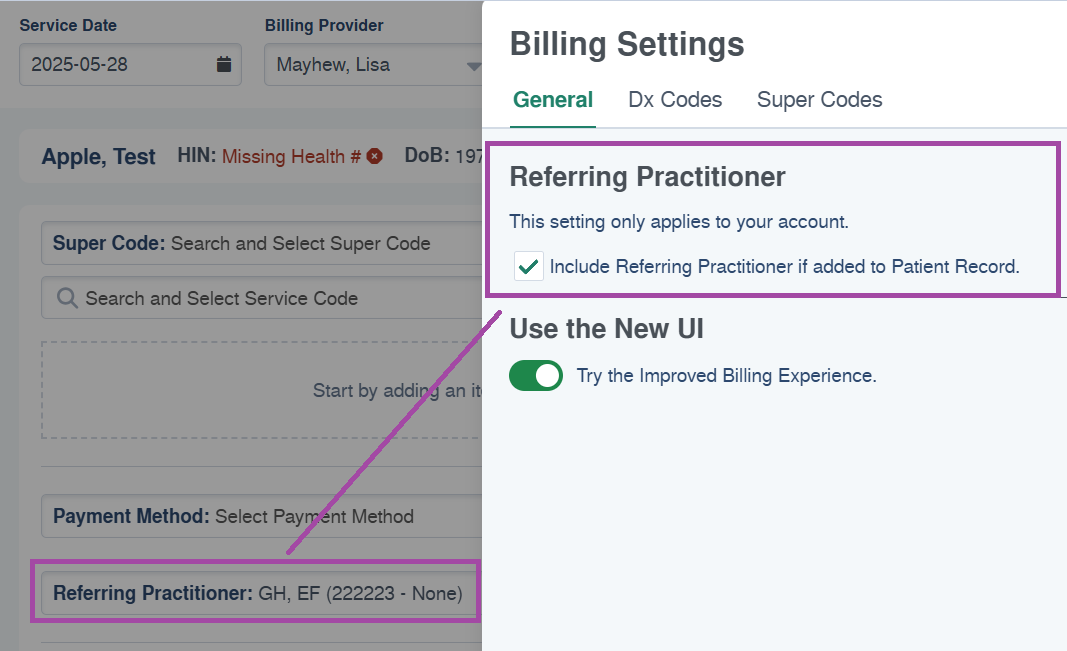Uncheck Include Referring Practitioner checkbox

point(529,267)
